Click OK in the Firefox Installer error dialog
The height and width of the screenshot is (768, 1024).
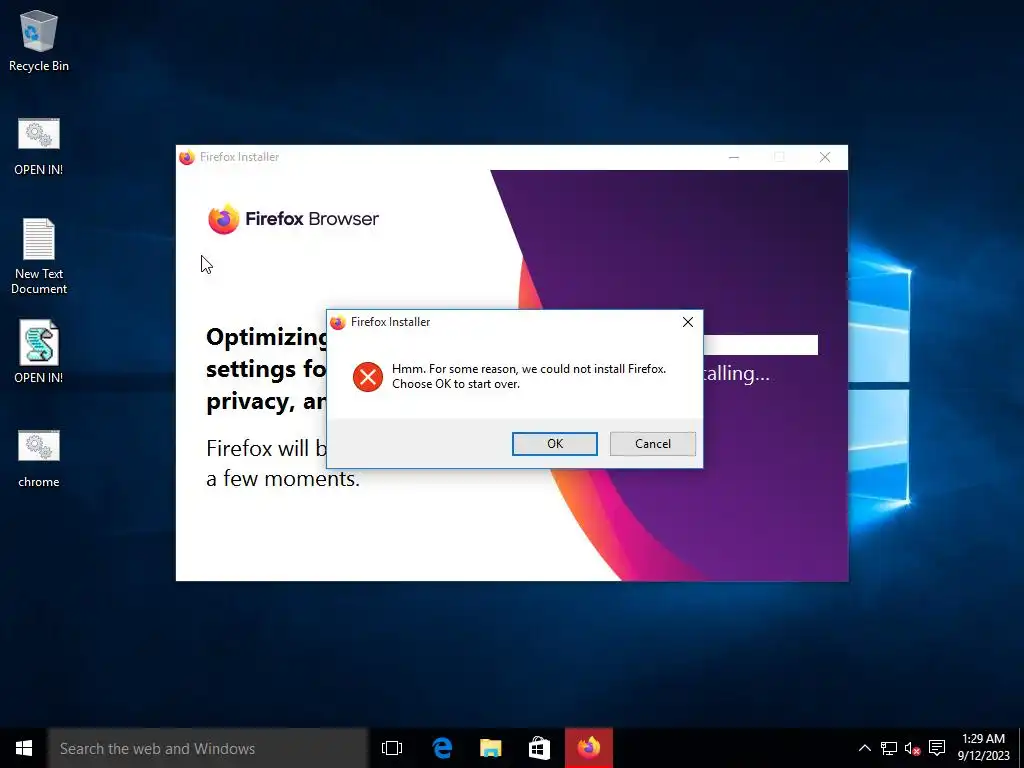(x=554, y=443)
